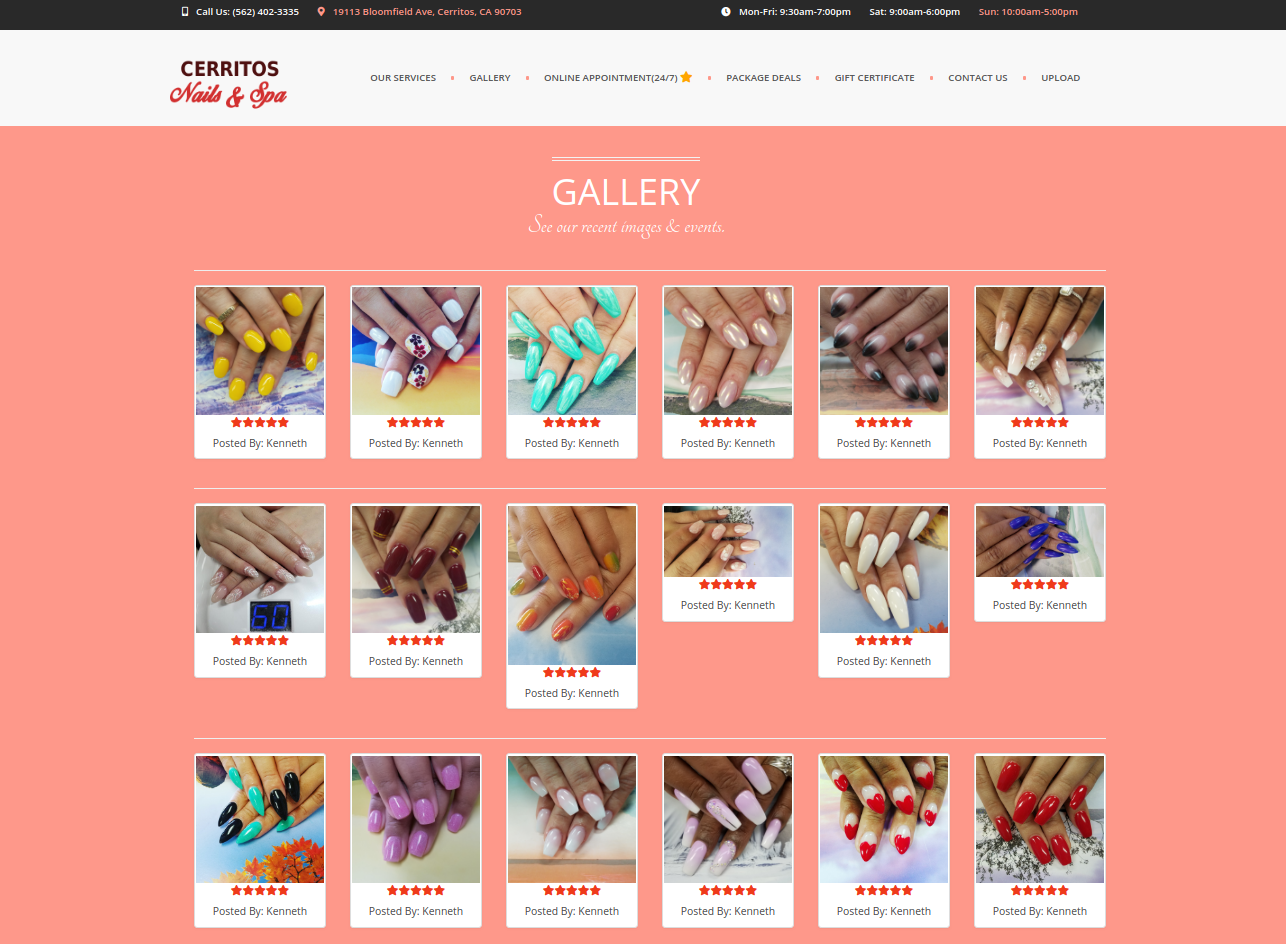Call the phone number (562) 402-3335
The height and width of the screenshot is (944, 1286).
[x=248, y=12]
